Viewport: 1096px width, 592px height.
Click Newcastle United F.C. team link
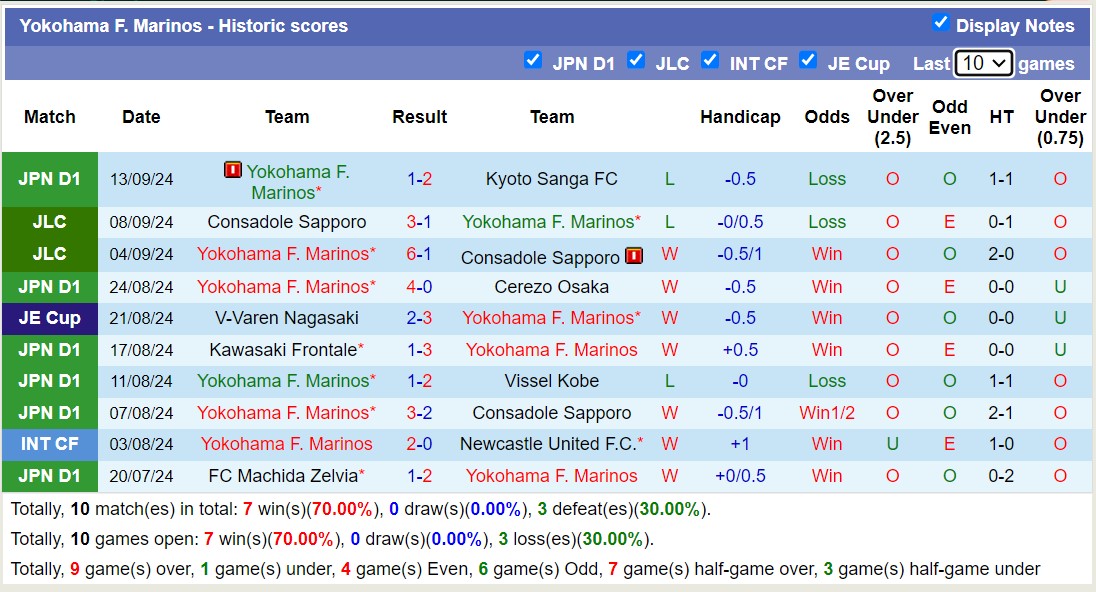pyautogui.click(x=548, y=444)
